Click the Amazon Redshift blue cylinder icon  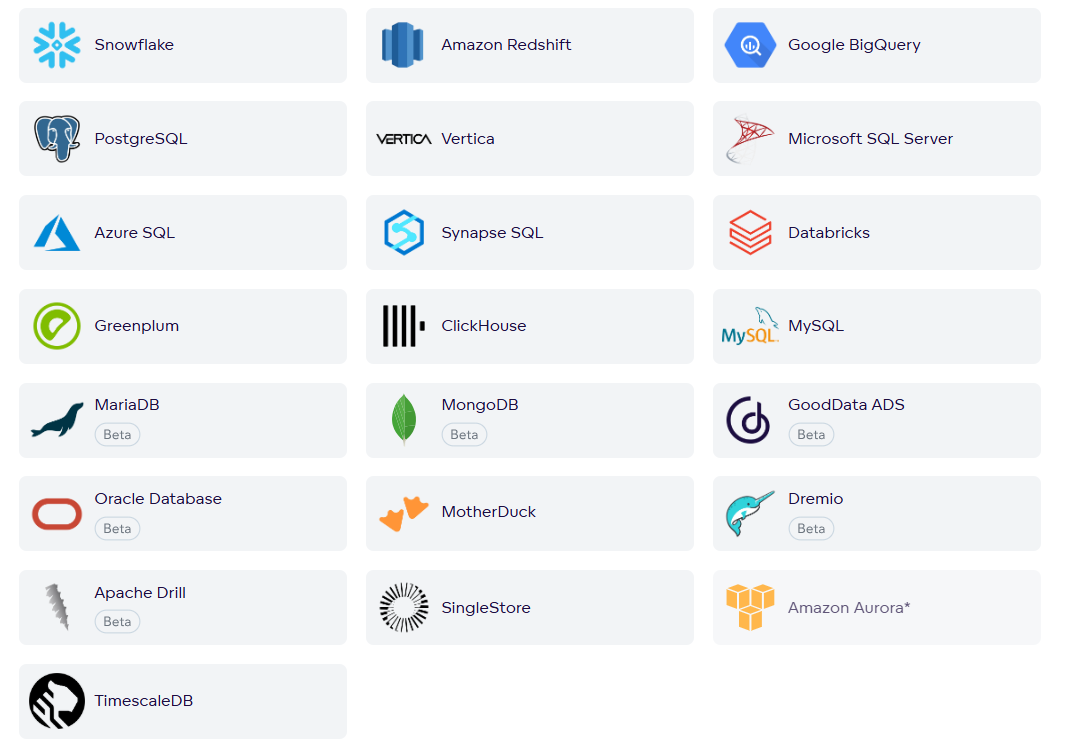(x=402, y=45)
